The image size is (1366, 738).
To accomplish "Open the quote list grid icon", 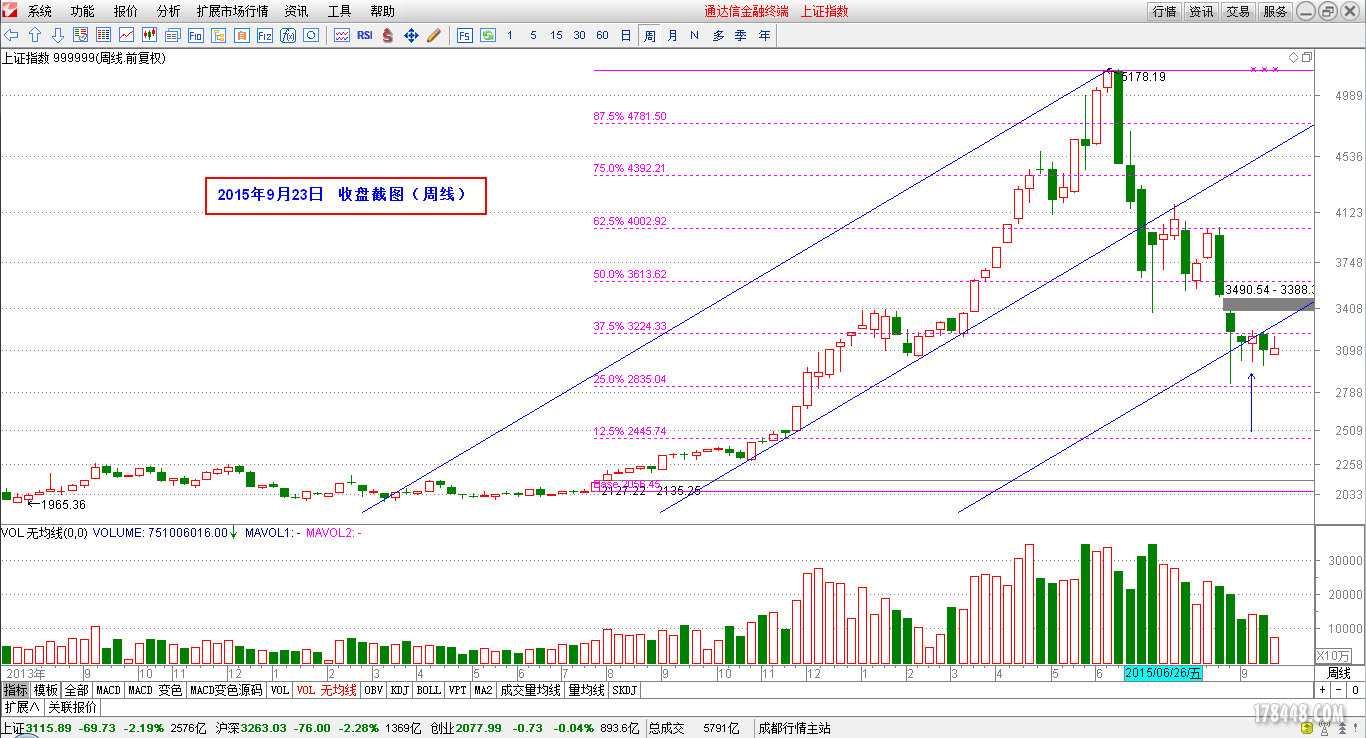I will (x=102, y=35).
